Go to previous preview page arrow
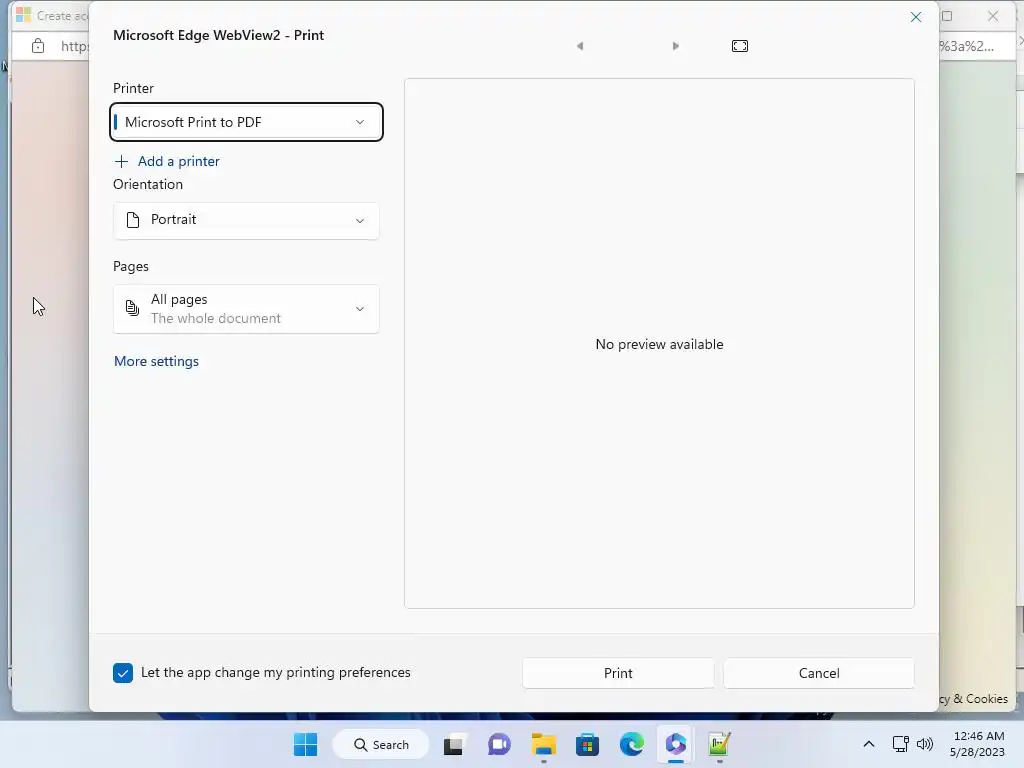Screen dimensions: 1024x768 point(580,46)
